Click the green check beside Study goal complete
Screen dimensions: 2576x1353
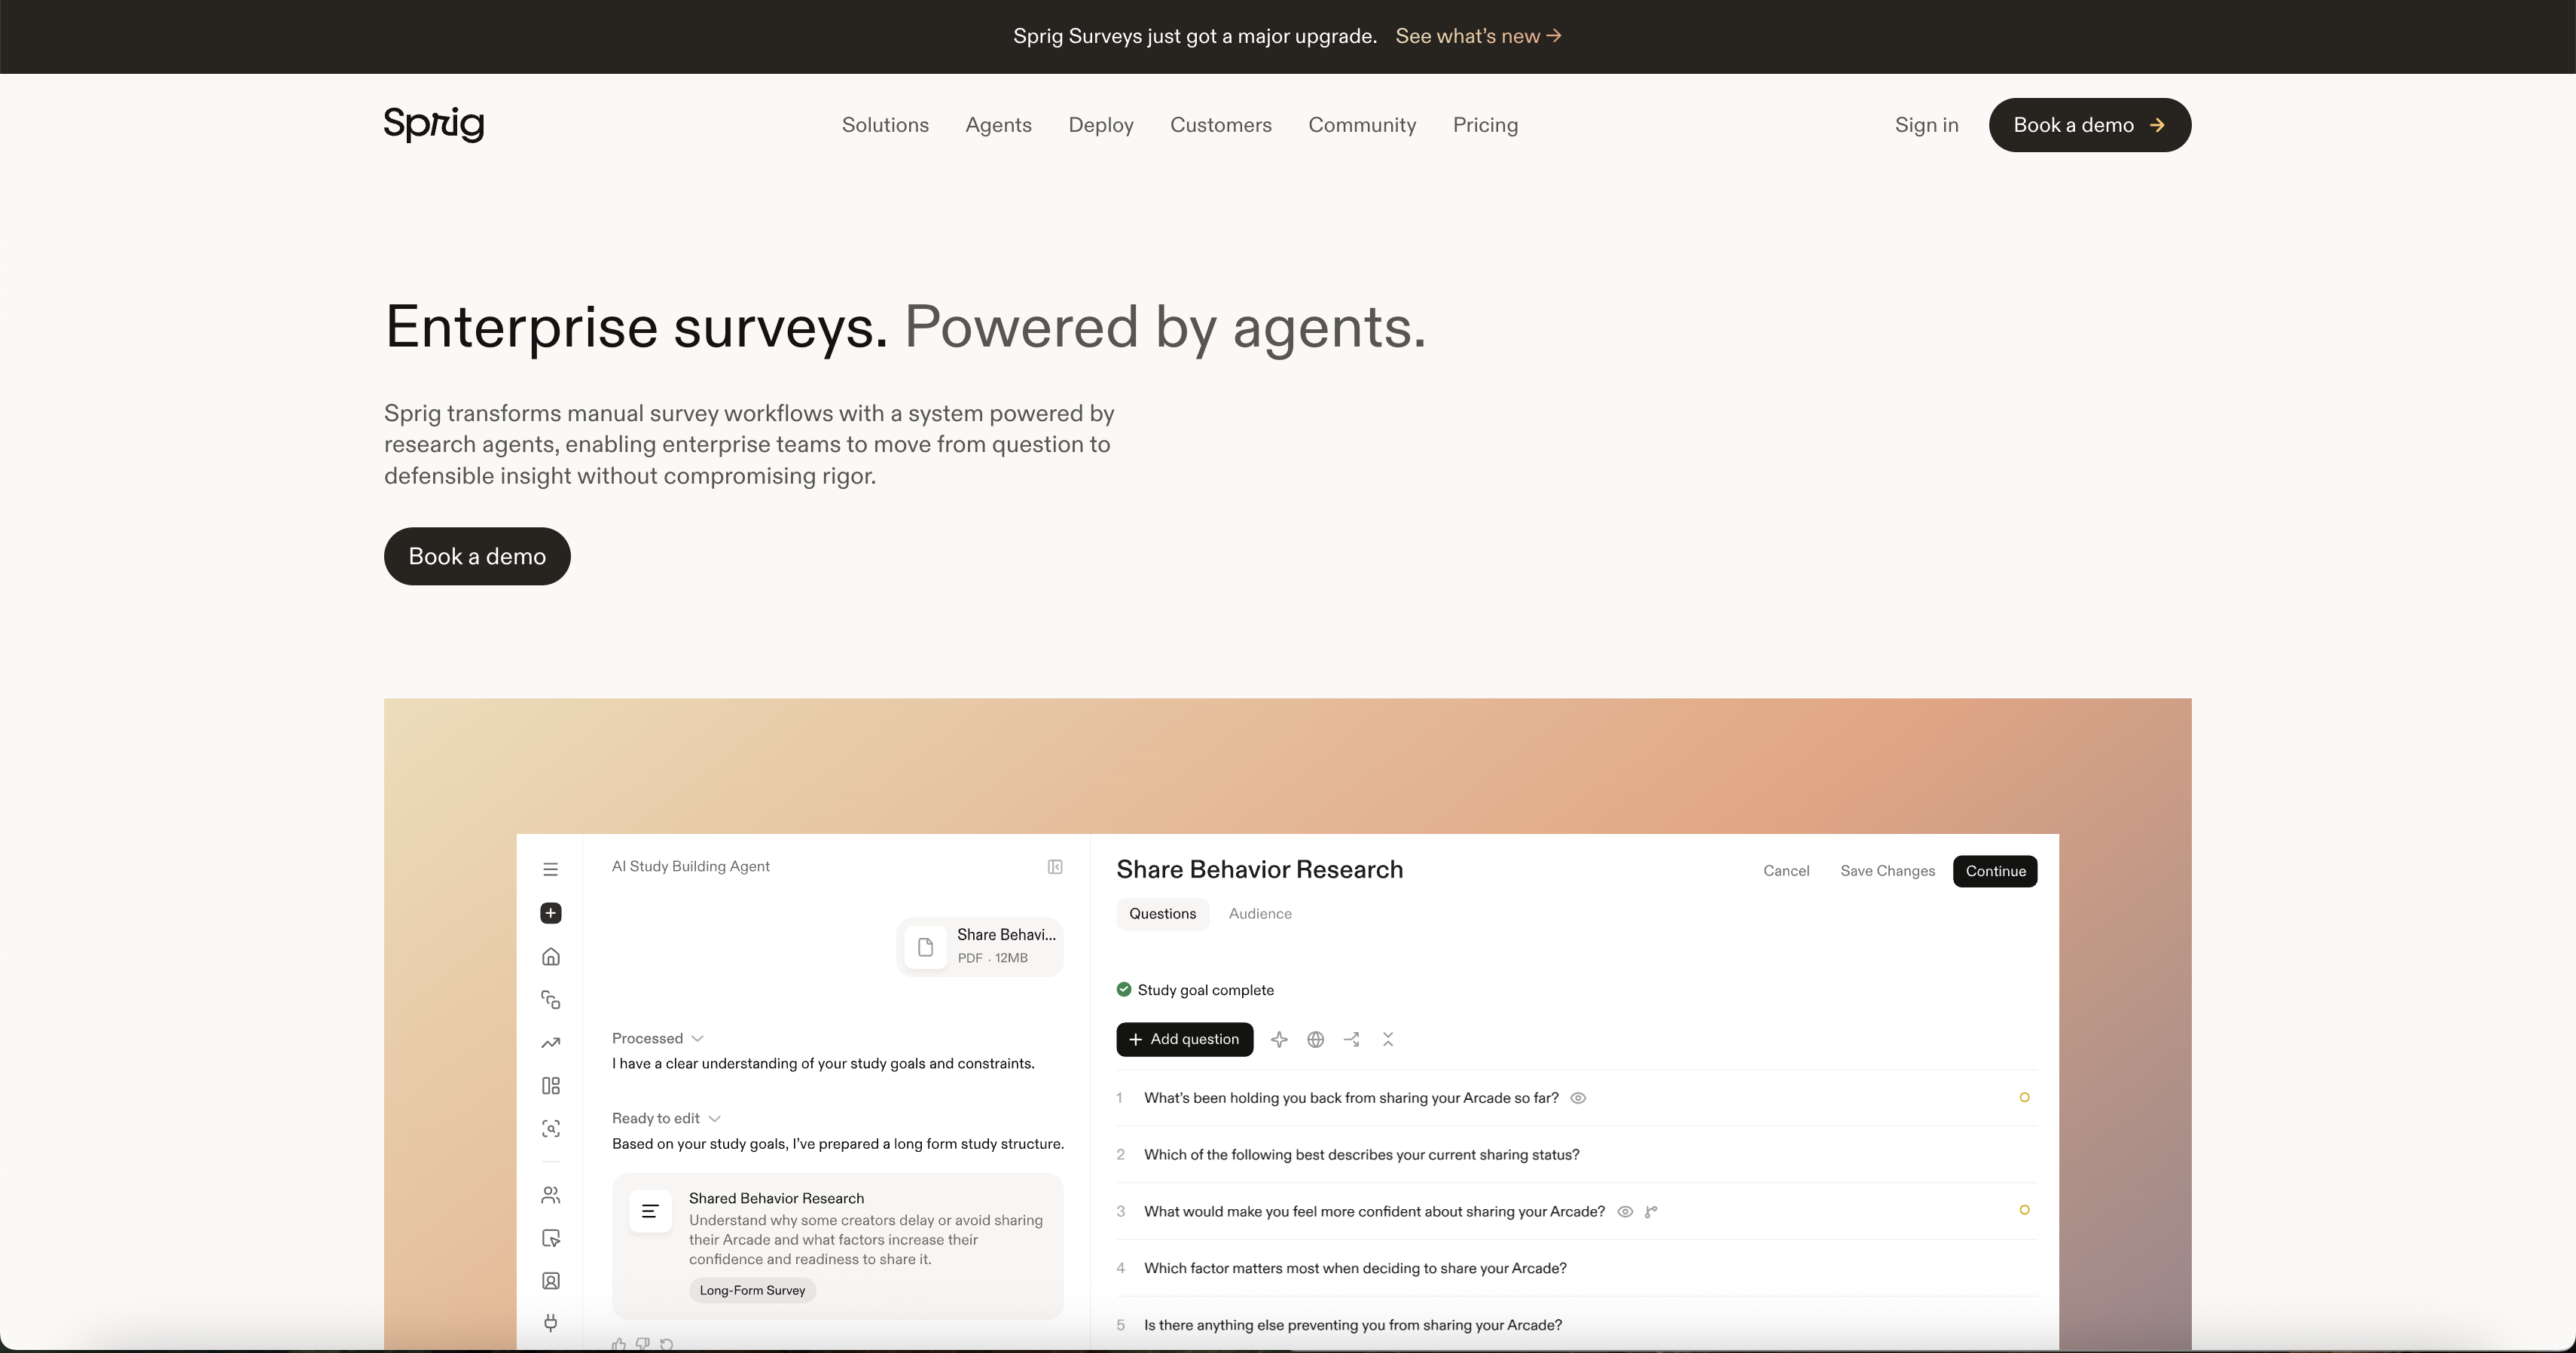point(1124,989)
